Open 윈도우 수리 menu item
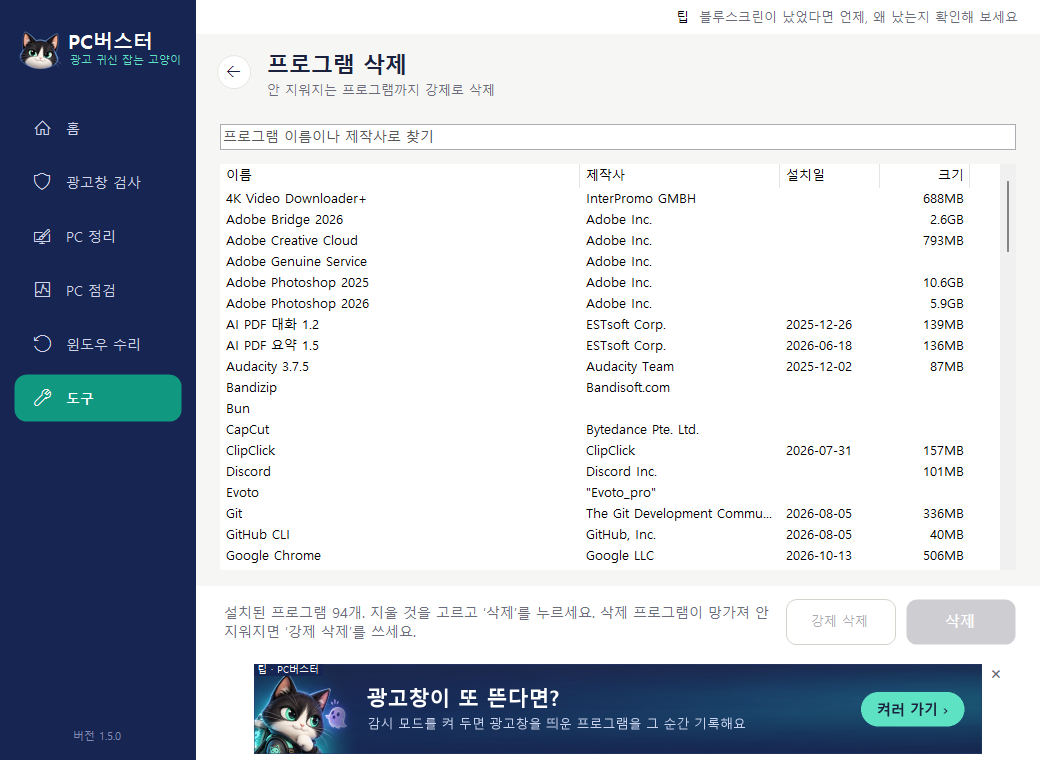1040x760 pixels. pos(98,344)
